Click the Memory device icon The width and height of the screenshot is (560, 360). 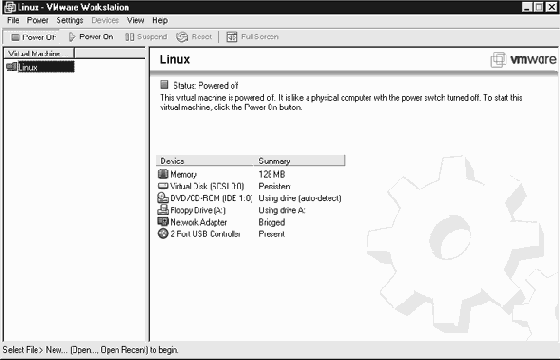[163, 174]
